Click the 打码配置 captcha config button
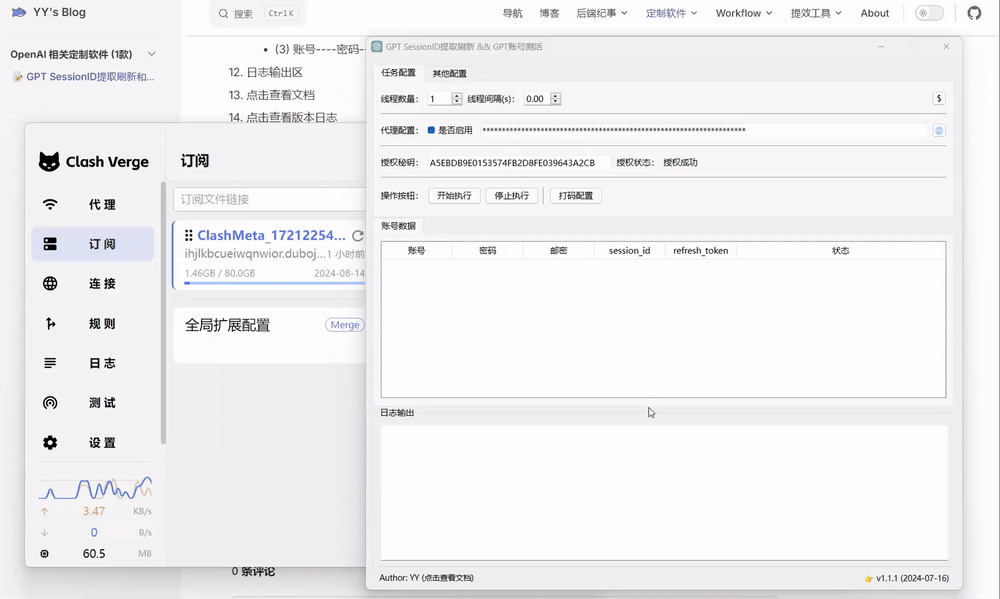Viewport: 1000px width, 599px height. point(575,196)
